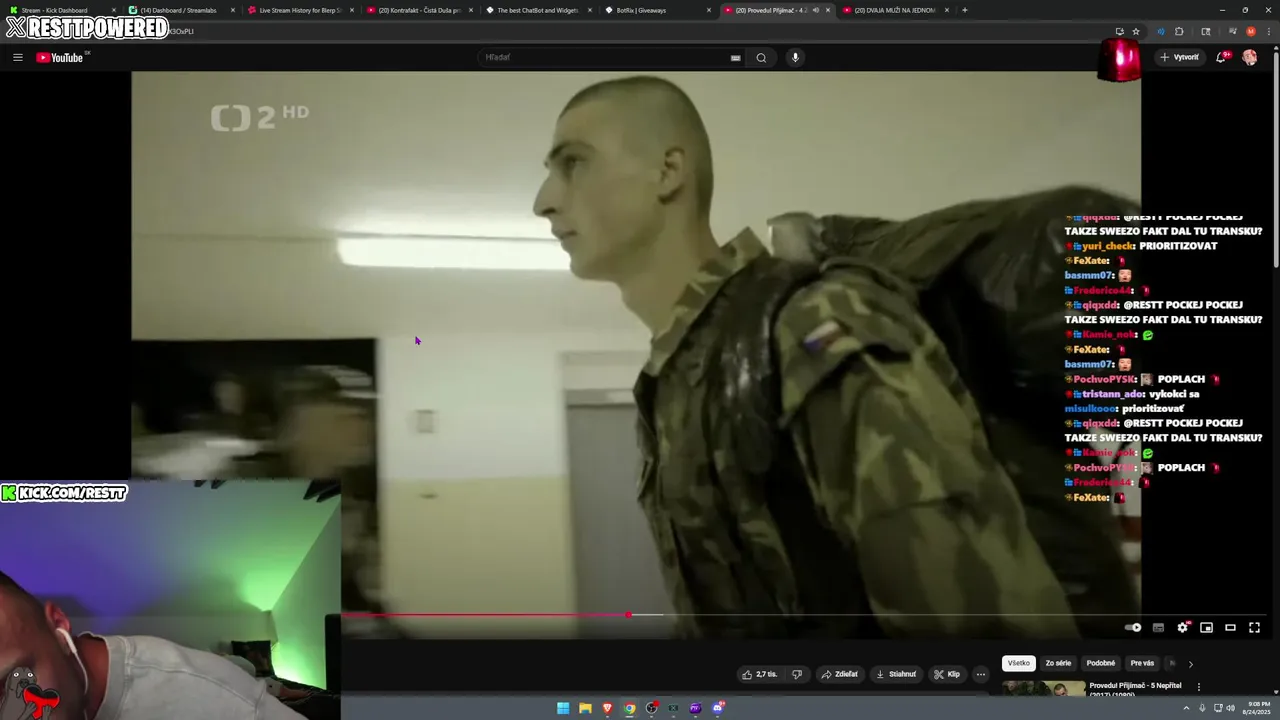The width and height of the screenshot is (1280, 720).
Task: Like the video with thumbs up
Action: pos(759,674)
